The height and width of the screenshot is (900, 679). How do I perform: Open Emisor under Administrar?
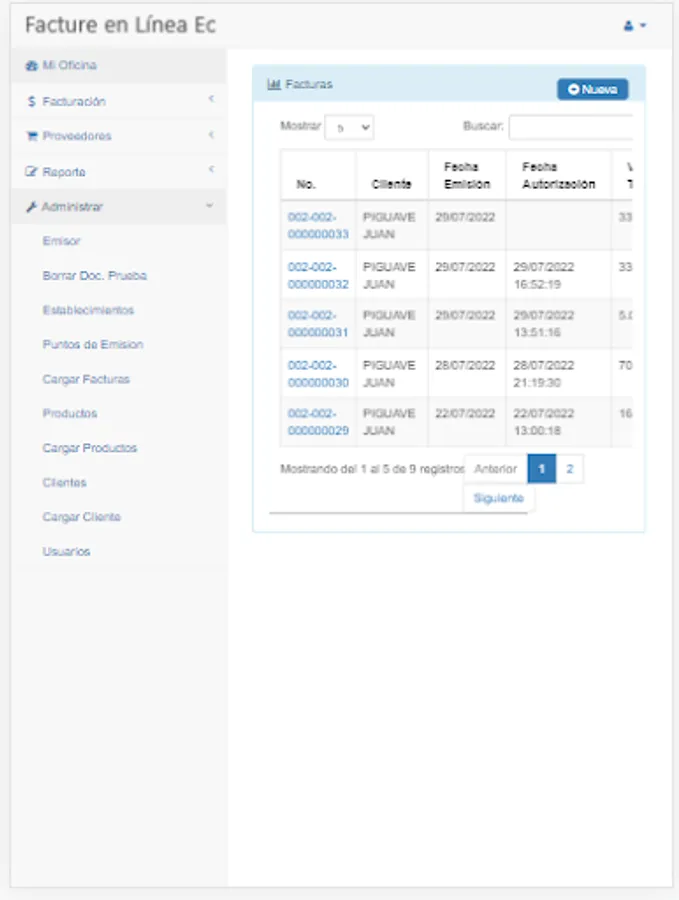pyautogui.click(x=61, y=241)
